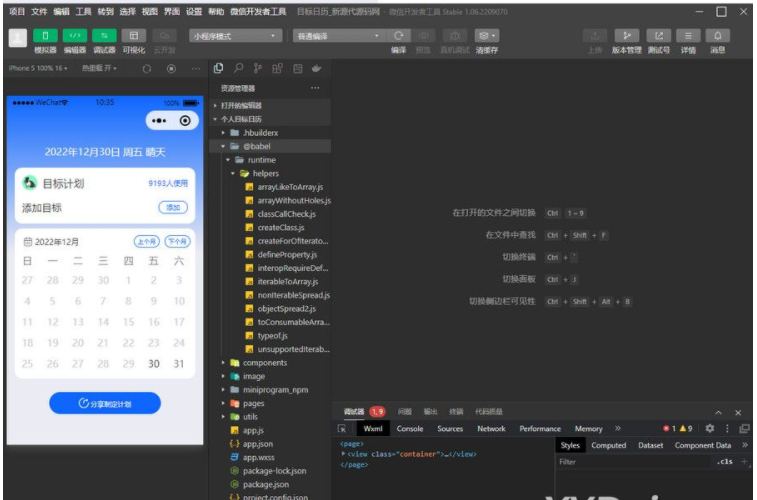The image size is (757, 500).
Task: Click the element inspector picker icon
Action: (342, 429)
